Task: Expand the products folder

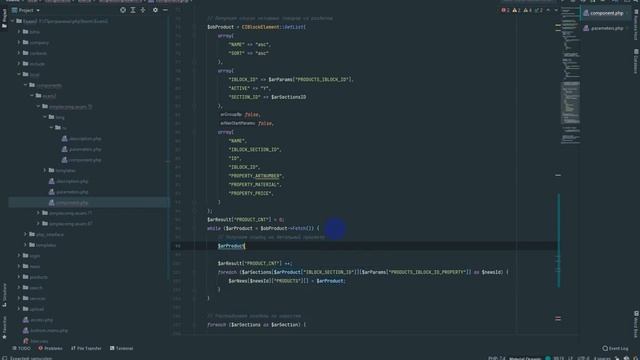Action: (19, 277)
